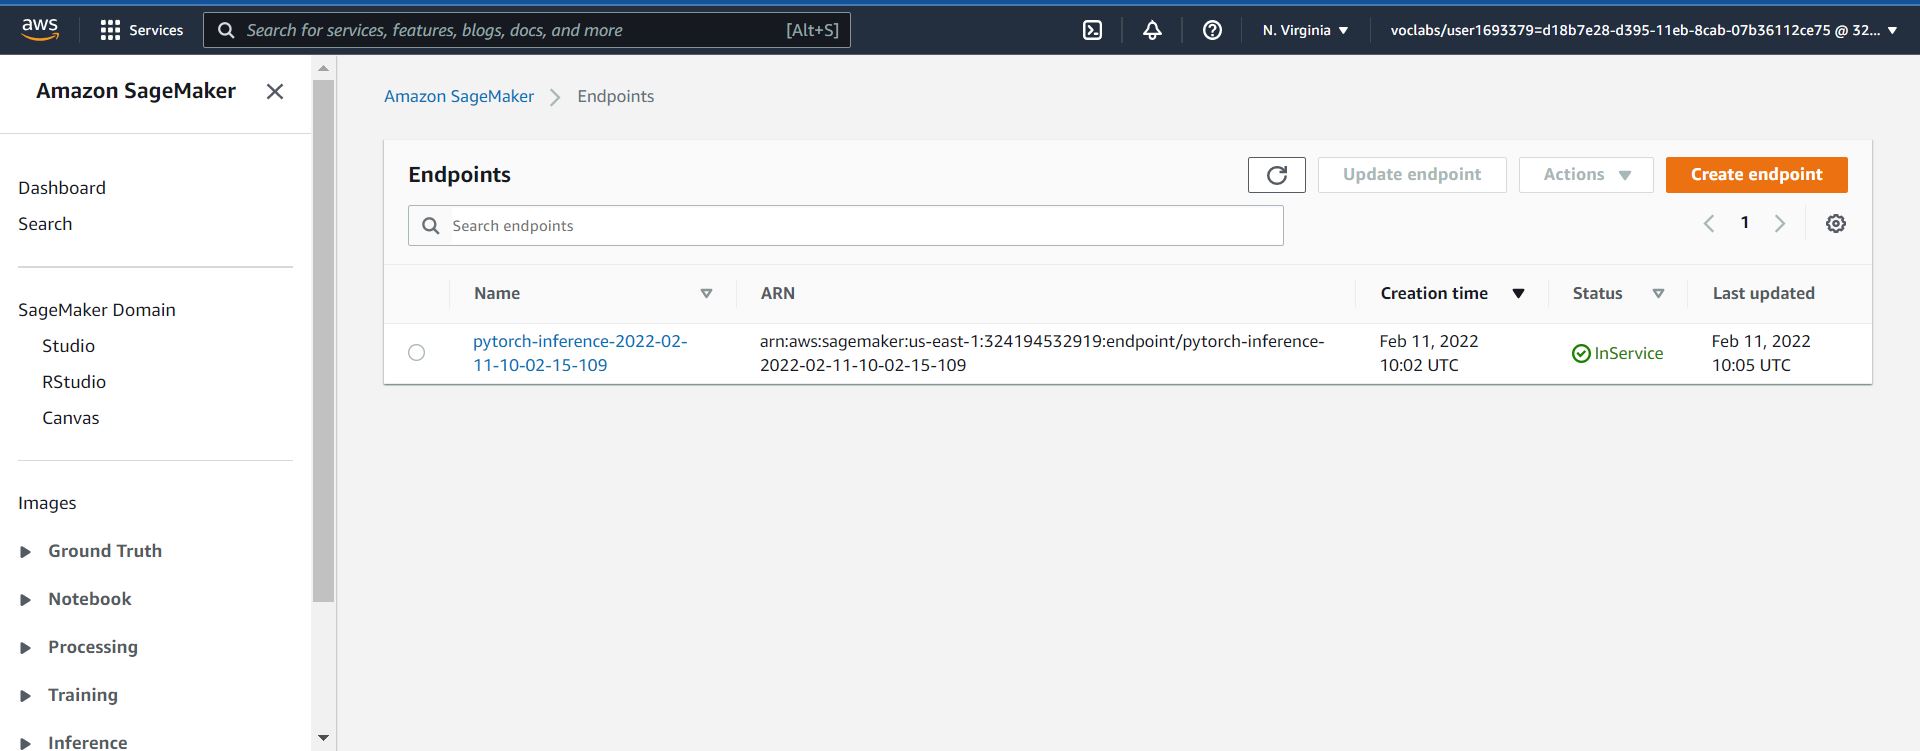Image resolution: width=1920 pixels, height=751 pixels.
Task: Launch the CloudShell terminal icon
Action: [1093, 30]
